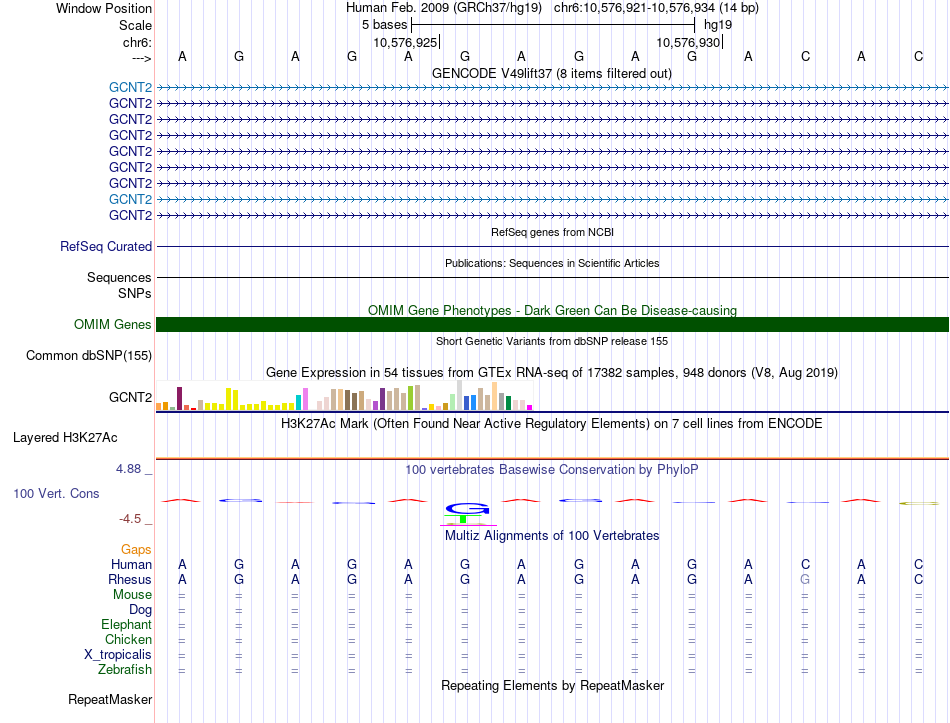
Task: Open the GCNT2 GTEx expression bar chart
Action: 344,396
